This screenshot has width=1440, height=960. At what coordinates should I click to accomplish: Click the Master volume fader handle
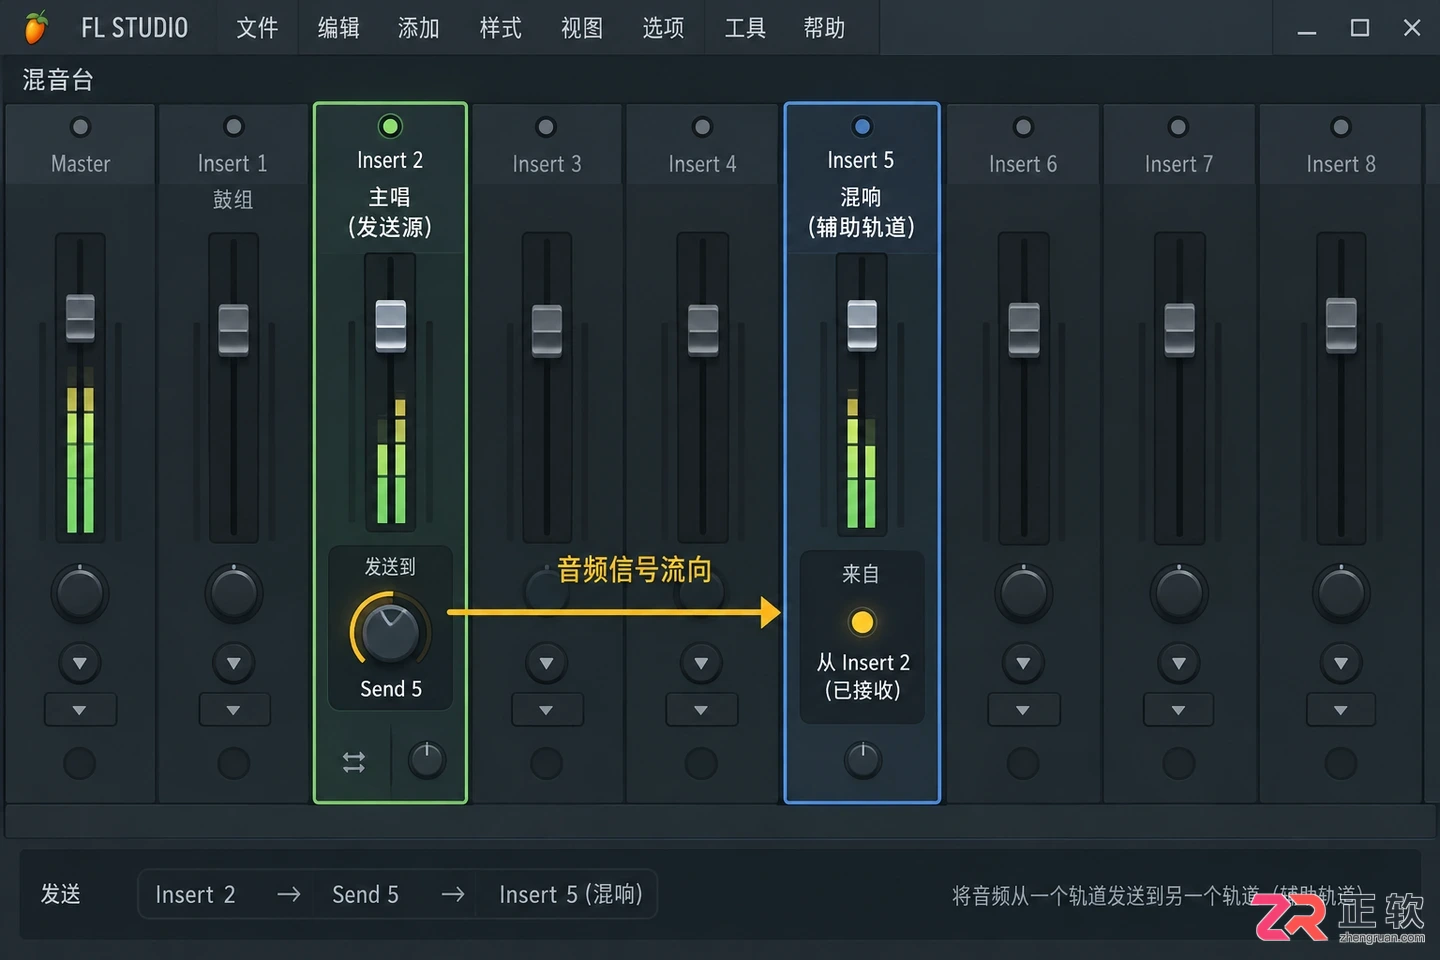80,318
